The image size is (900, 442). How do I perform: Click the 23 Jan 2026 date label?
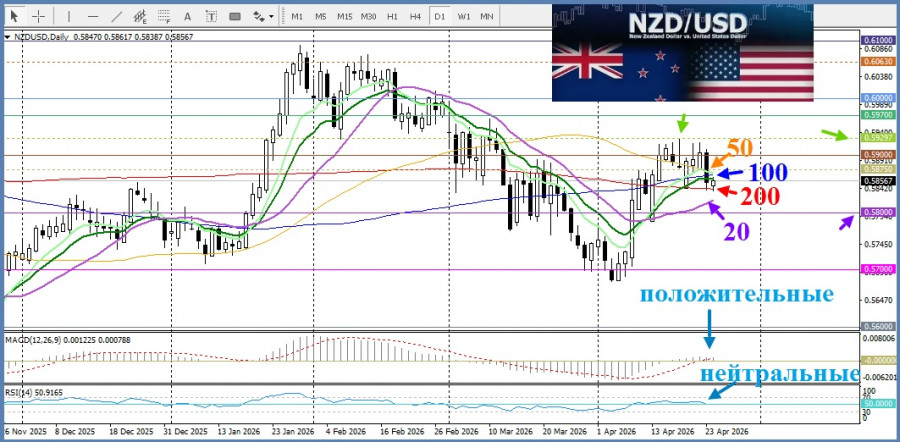coord(294,431)
